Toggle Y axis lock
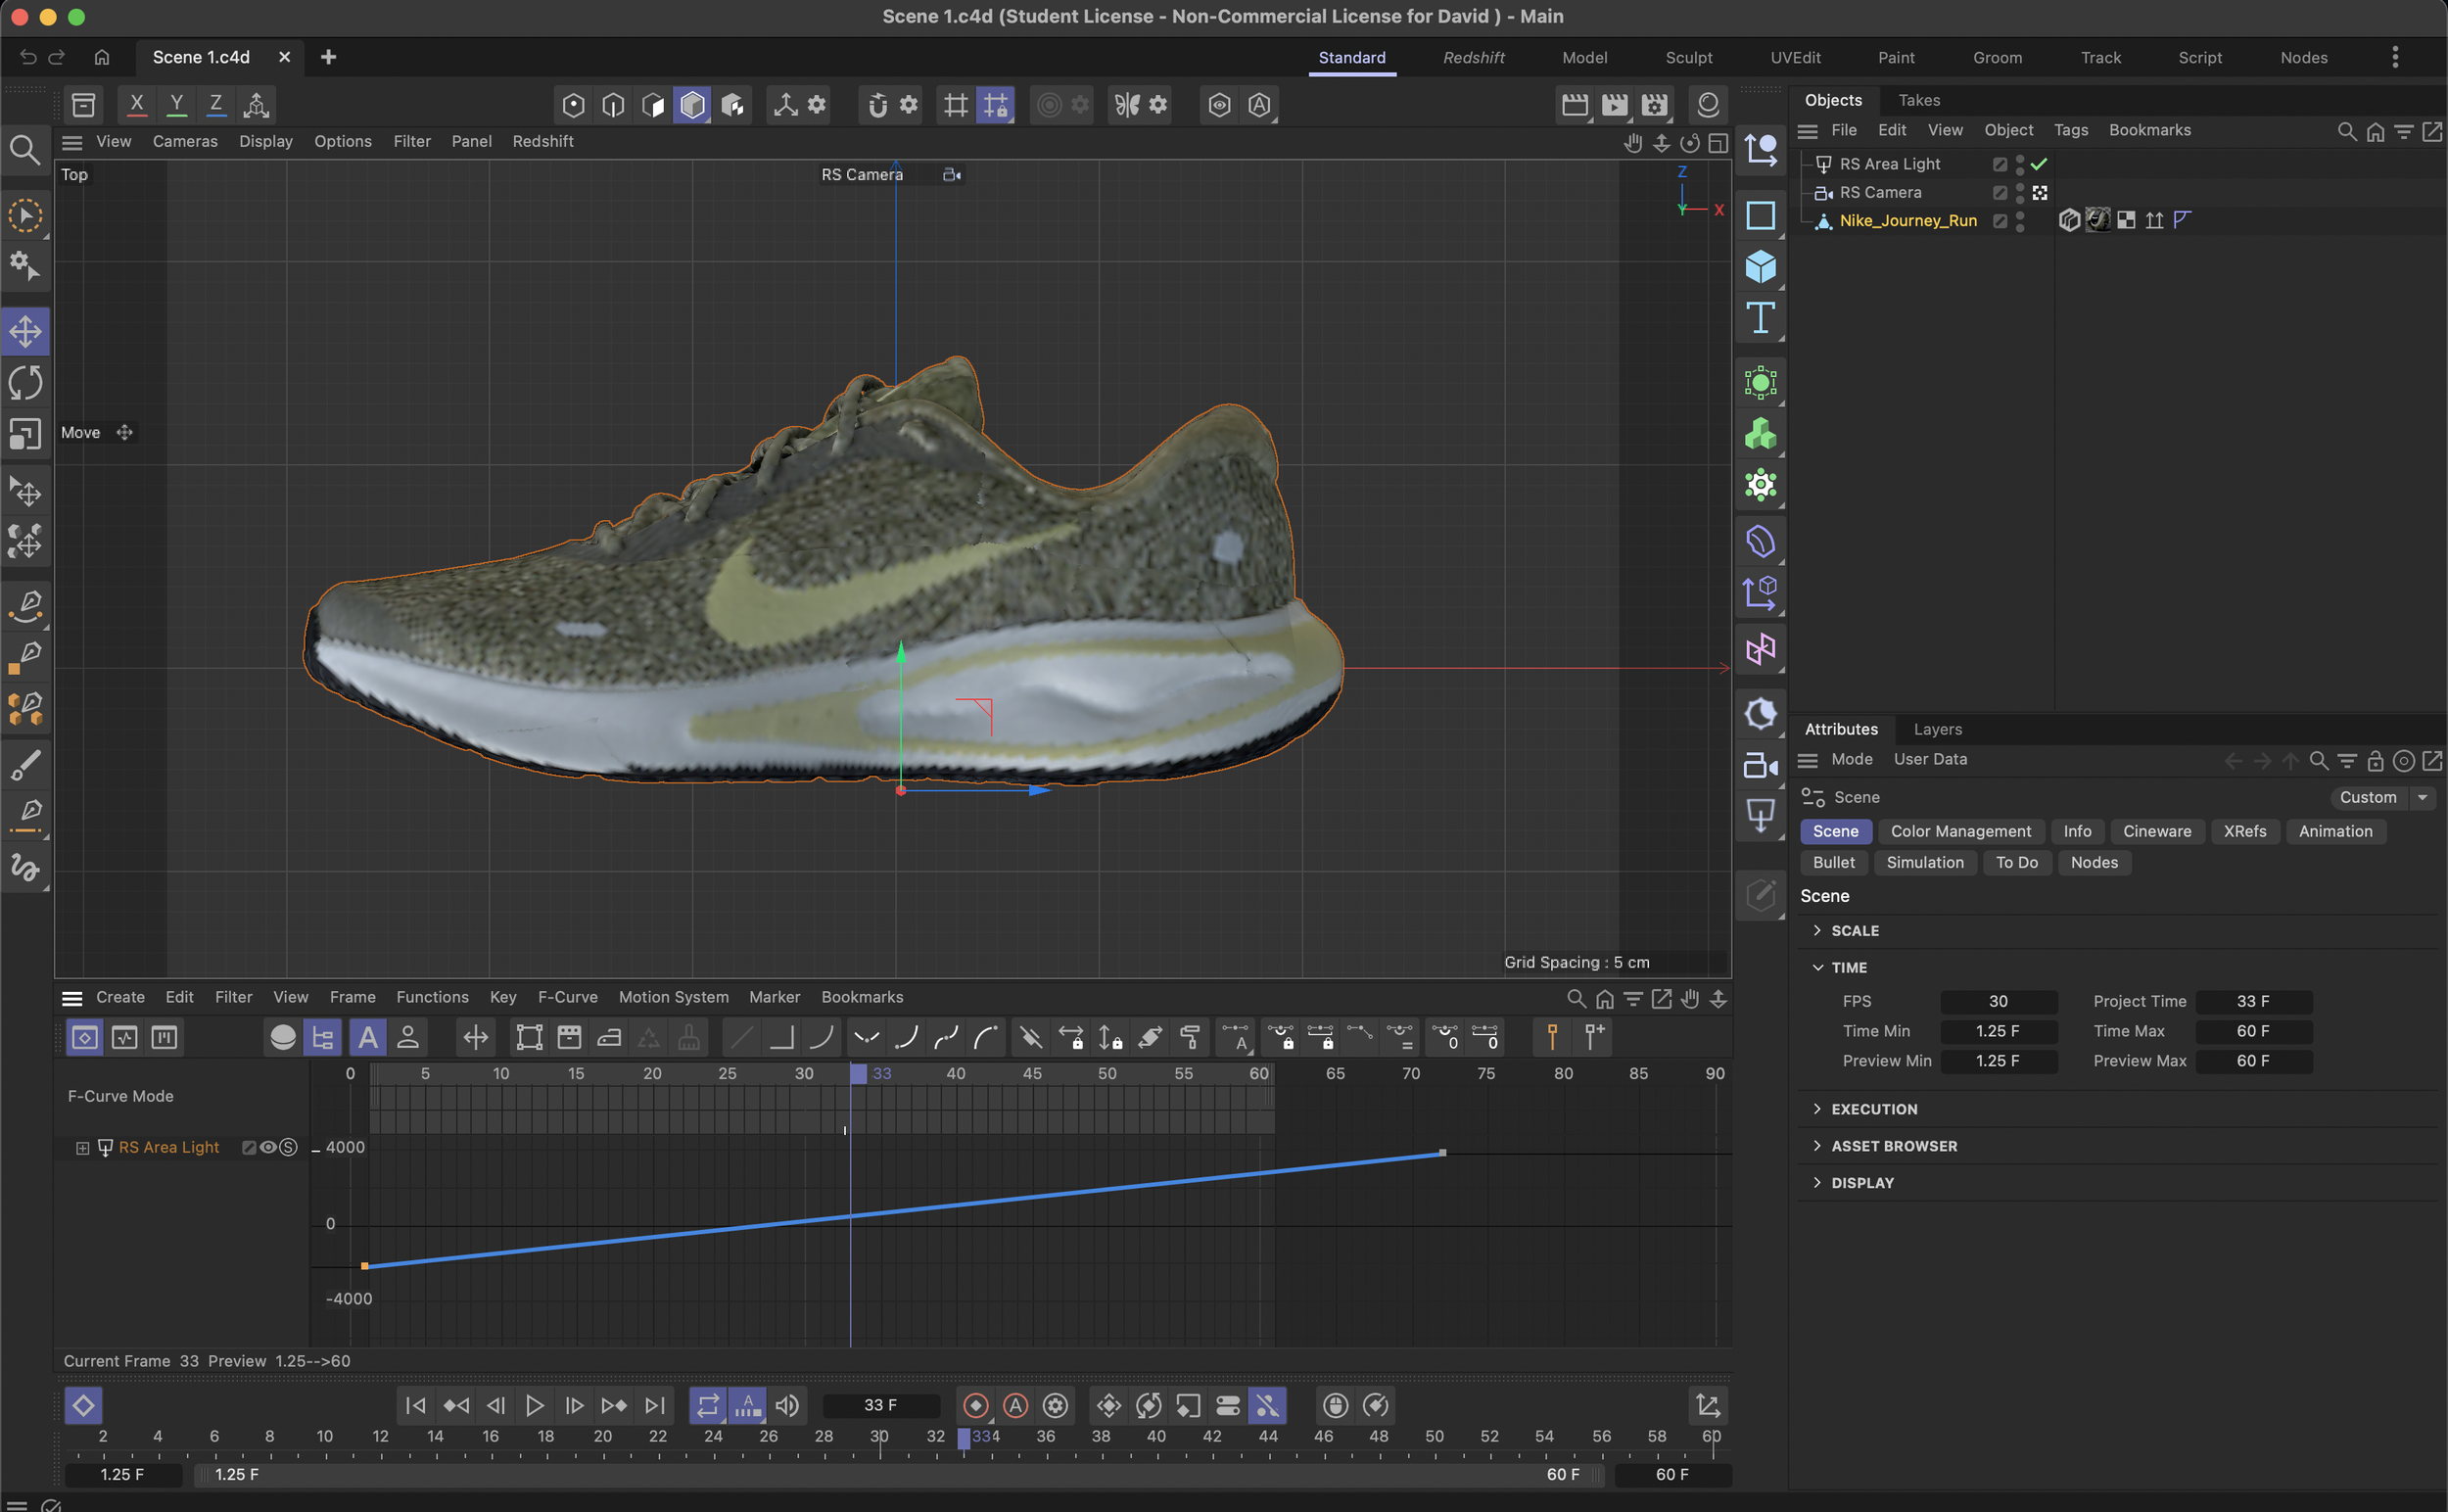The image size is (2448, 1512). [176, 104]
